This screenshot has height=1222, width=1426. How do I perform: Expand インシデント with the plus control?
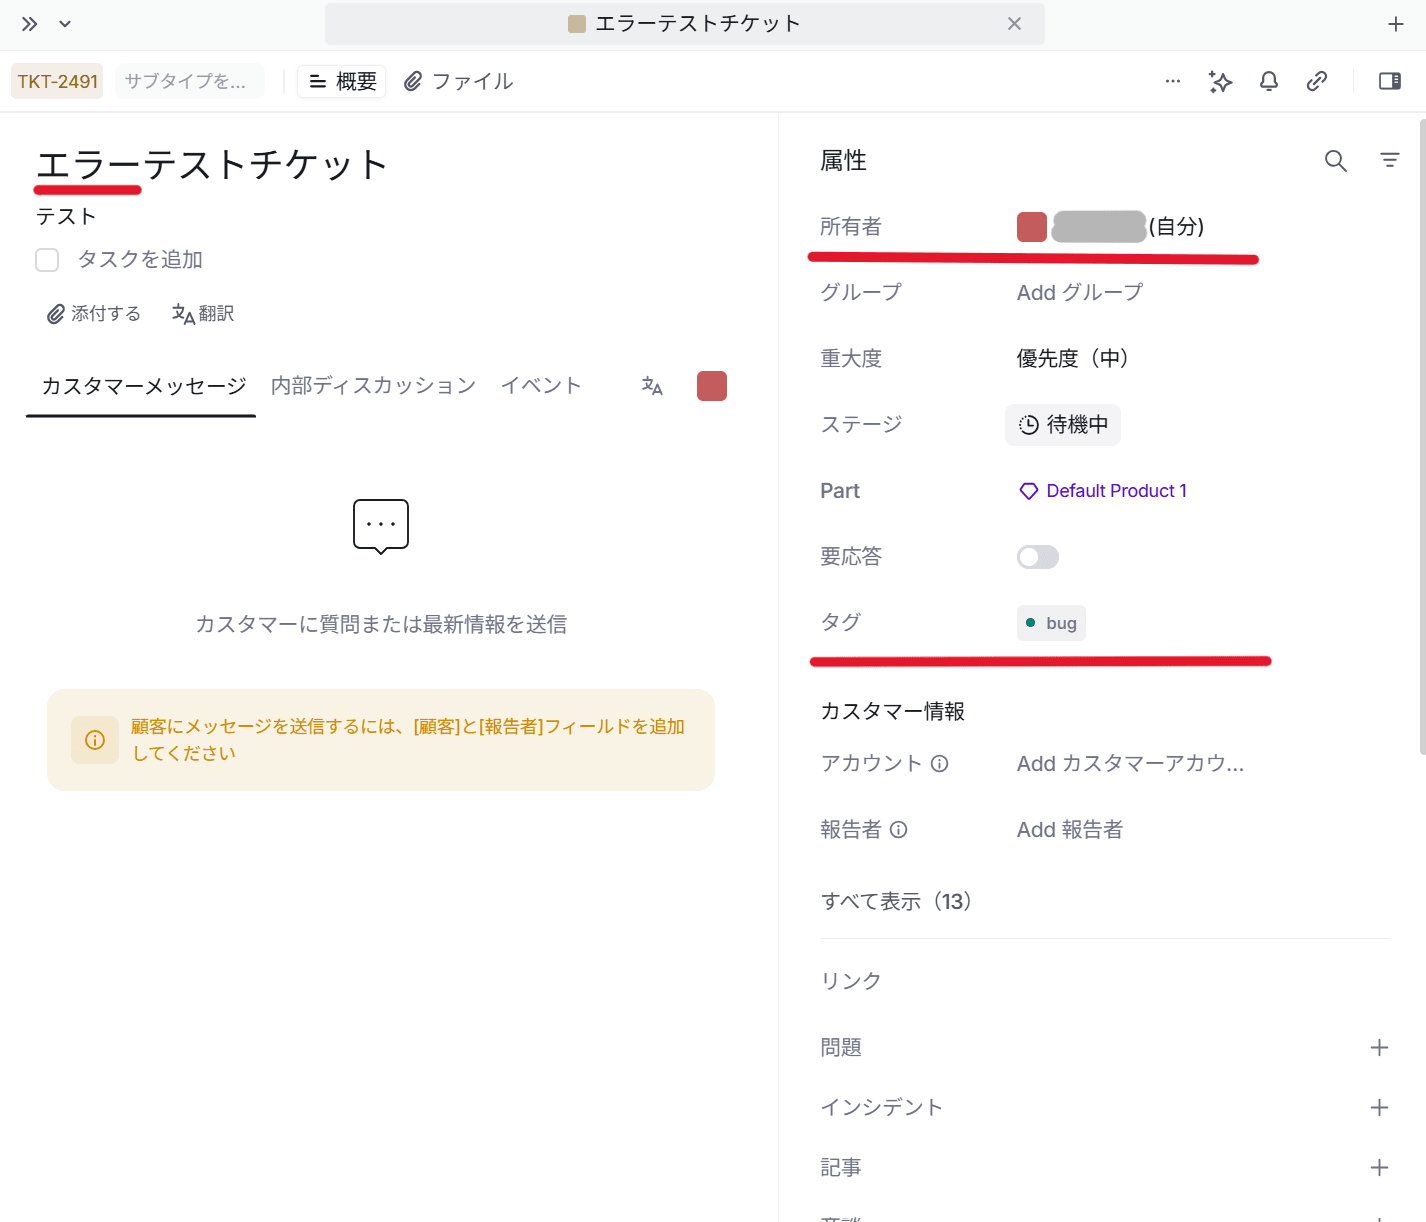pyautogui.click(x=1380, y=1106)
